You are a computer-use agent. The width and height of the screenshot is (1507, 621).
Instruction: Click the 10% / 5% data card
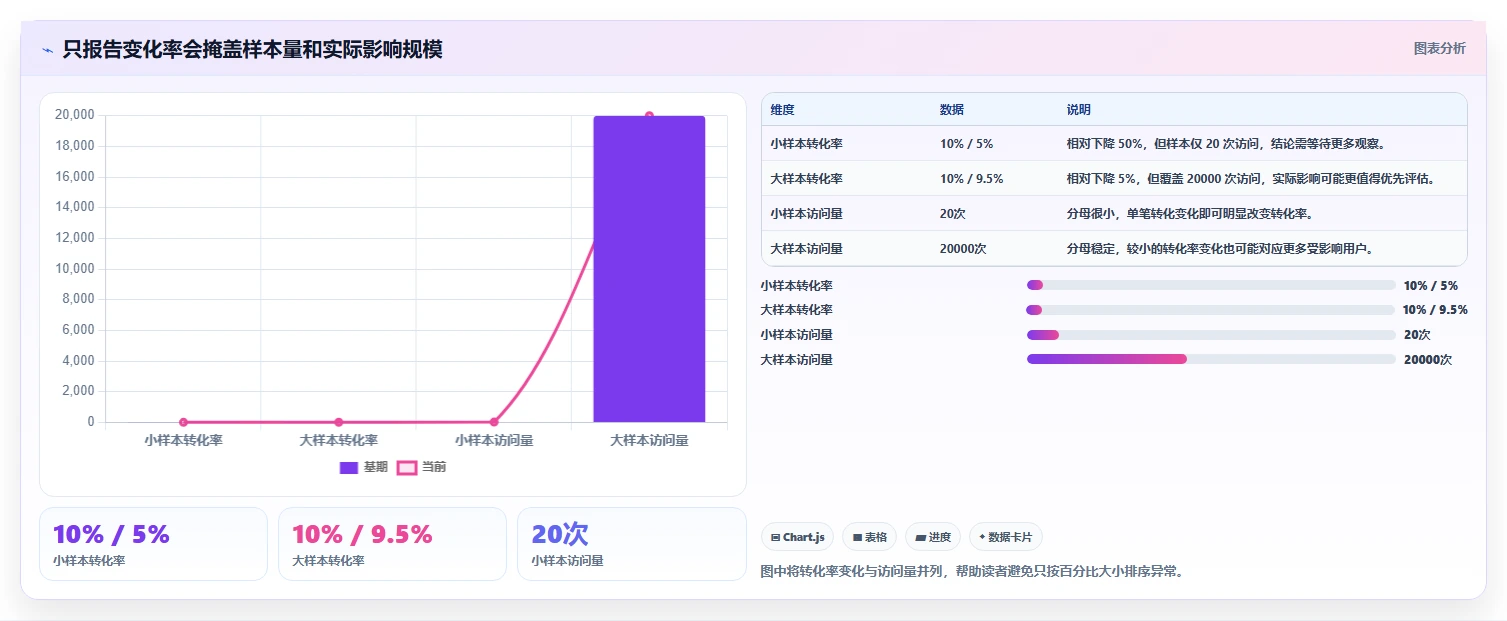point(153,544)
